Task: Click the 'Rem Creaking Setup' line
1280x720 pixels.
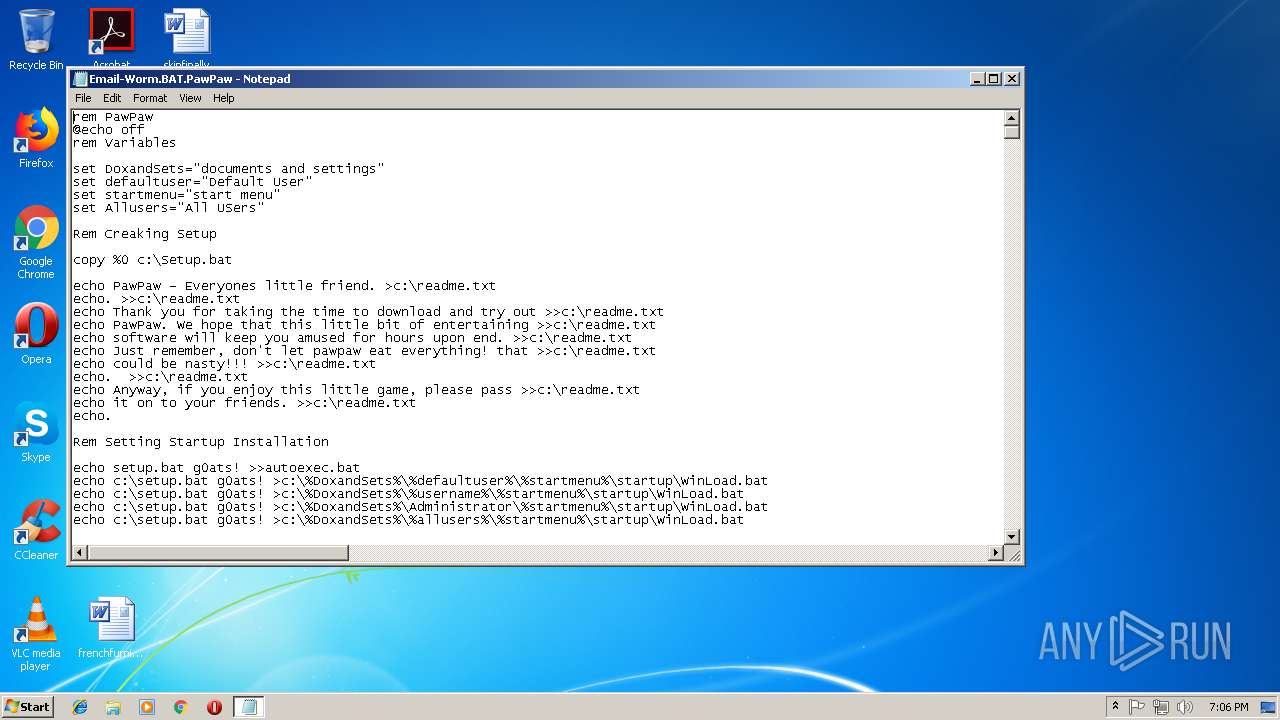Action: pos(145,234)
